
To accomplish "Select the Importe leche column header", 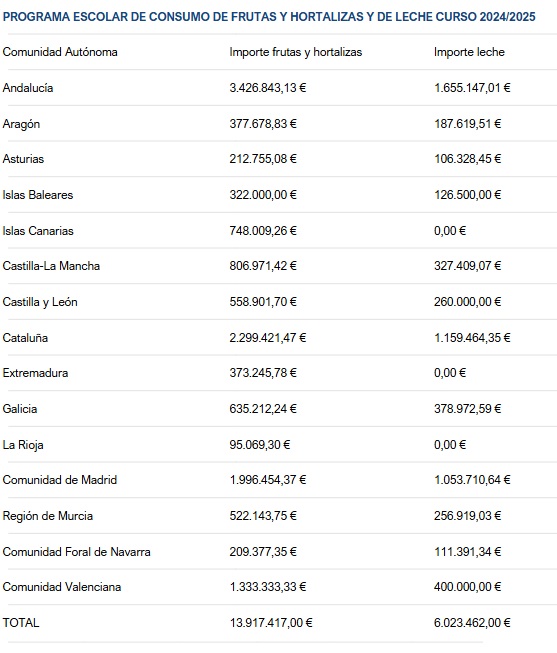I will [469, 52].
